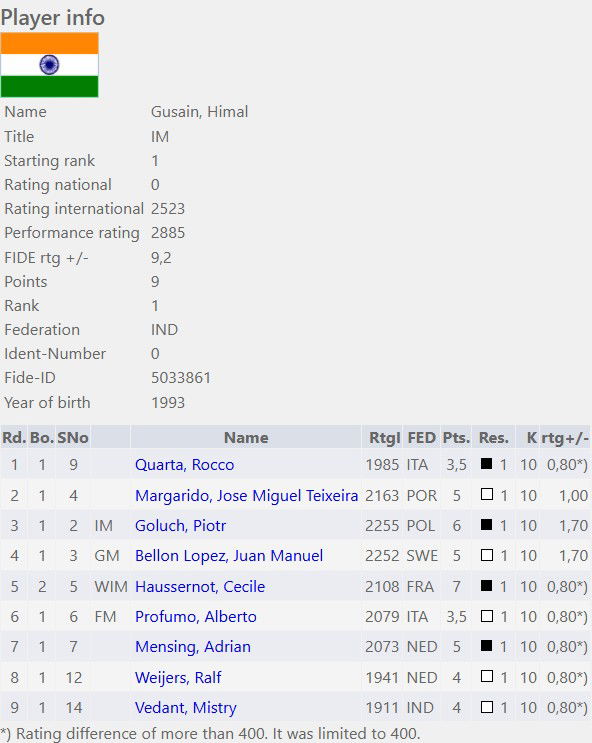Select Weijers, Ralf link

[178, 677]
